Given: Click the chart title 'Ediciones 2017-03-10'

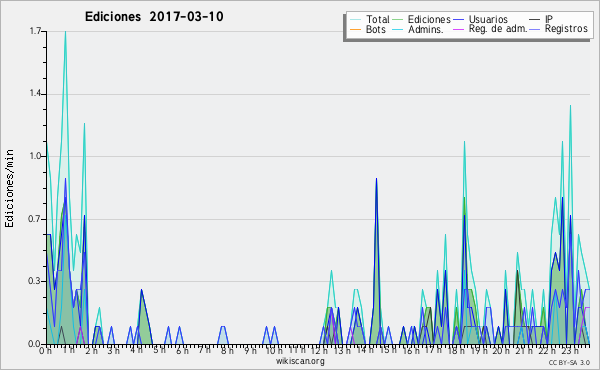Looking at the screenshot, I should pos(154,17).
